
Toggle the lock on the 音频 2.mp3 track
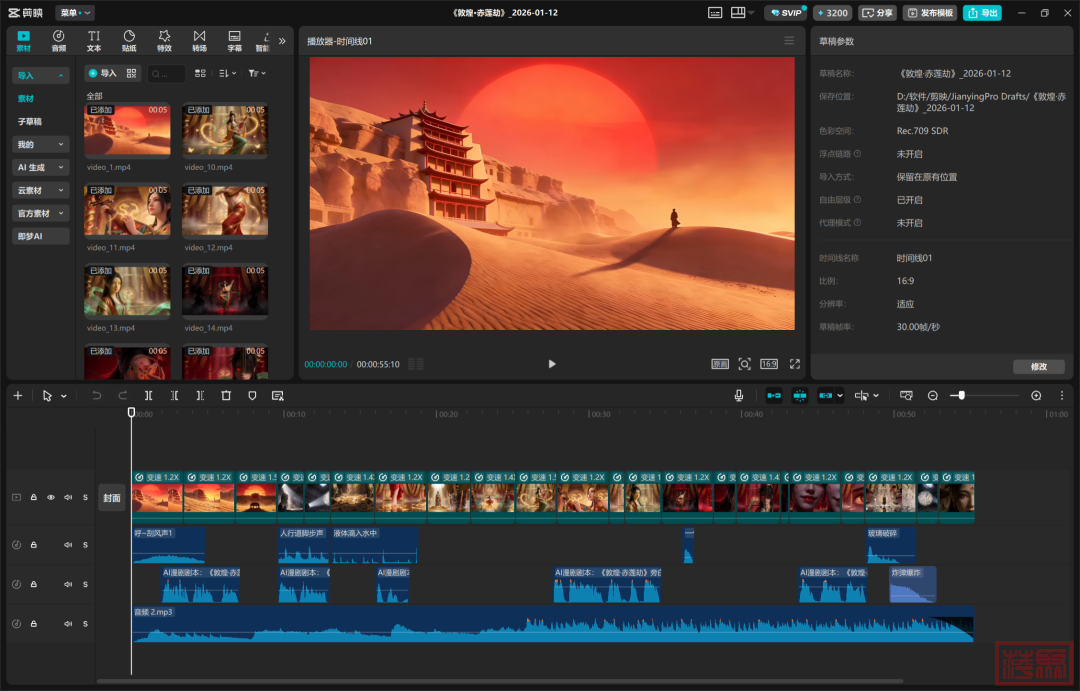[x=33, y=624]
